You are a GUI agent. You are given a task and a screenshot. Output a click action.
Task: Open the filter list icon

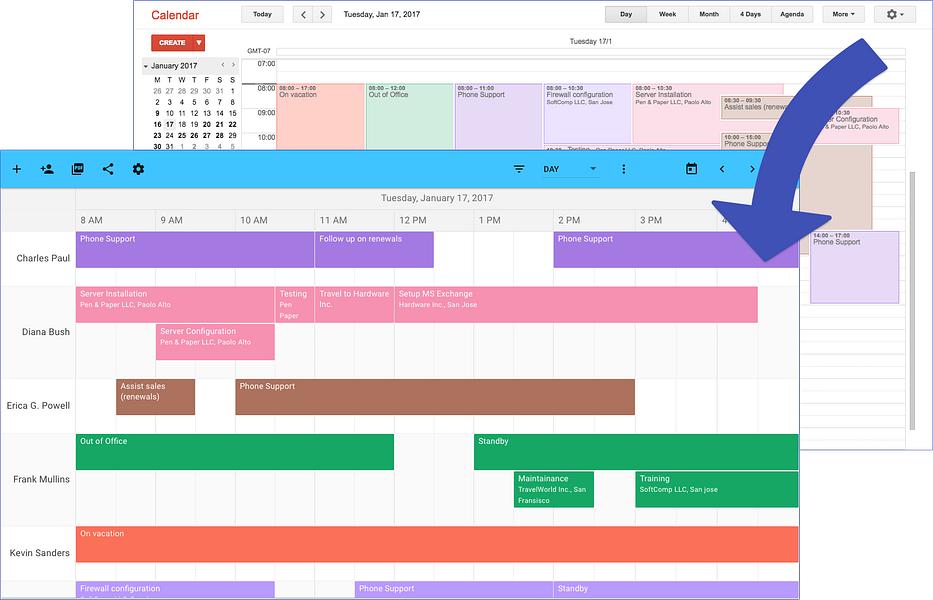519,169
